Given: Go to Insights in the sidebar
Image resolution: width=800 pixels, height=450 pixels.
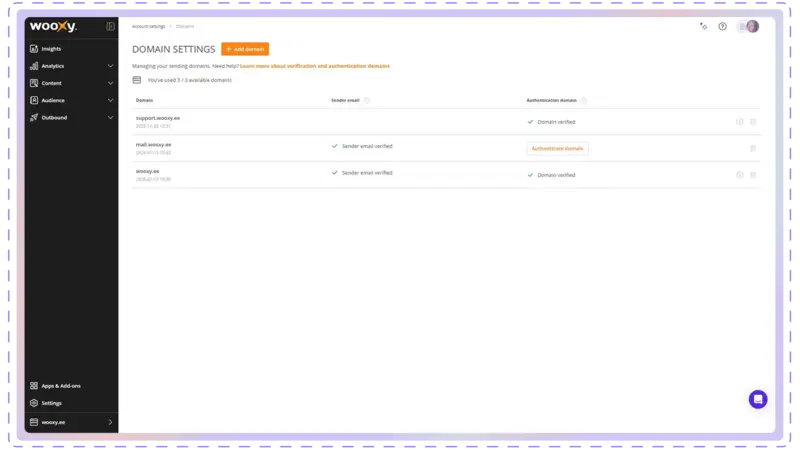Looking at the screenshot, I should click(51, 48).
